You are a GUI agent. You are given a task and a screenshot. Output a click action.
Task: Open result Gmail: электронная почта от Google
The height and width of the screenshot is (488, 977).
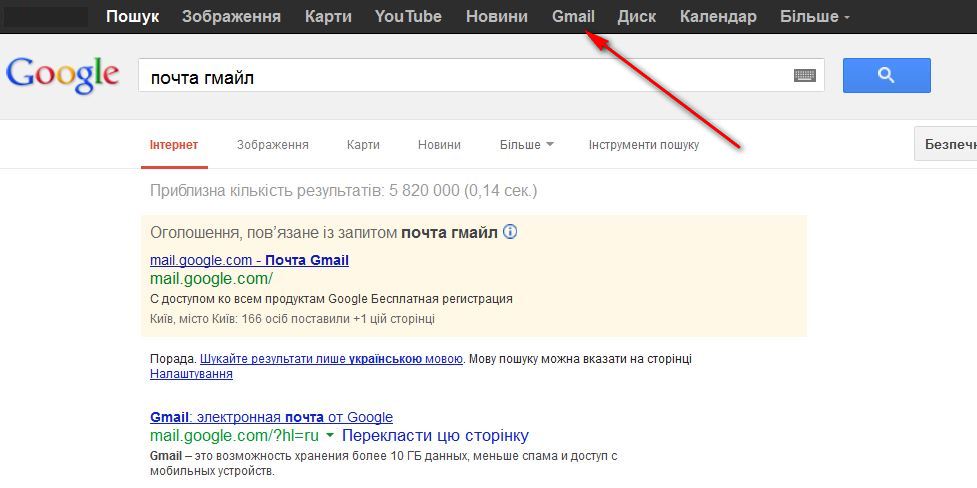[272, 417]
